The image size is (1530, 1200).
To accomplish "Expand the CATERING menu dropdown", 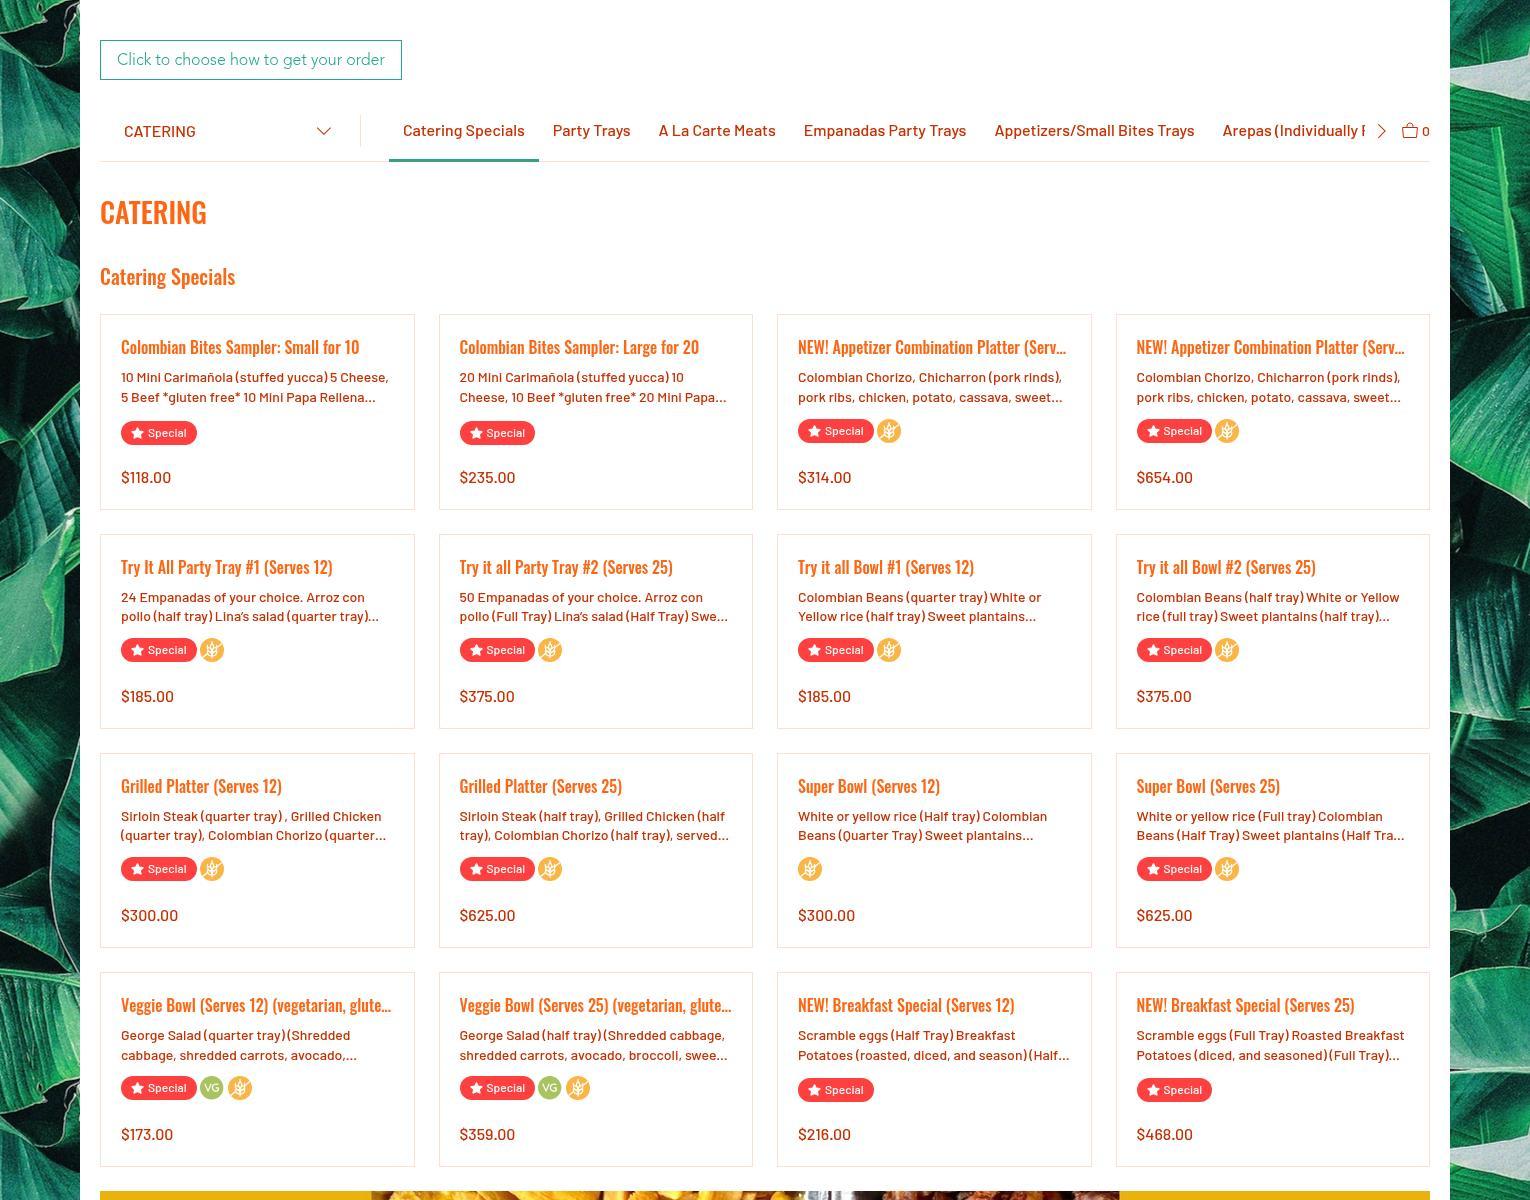I will tap(227, 131).
